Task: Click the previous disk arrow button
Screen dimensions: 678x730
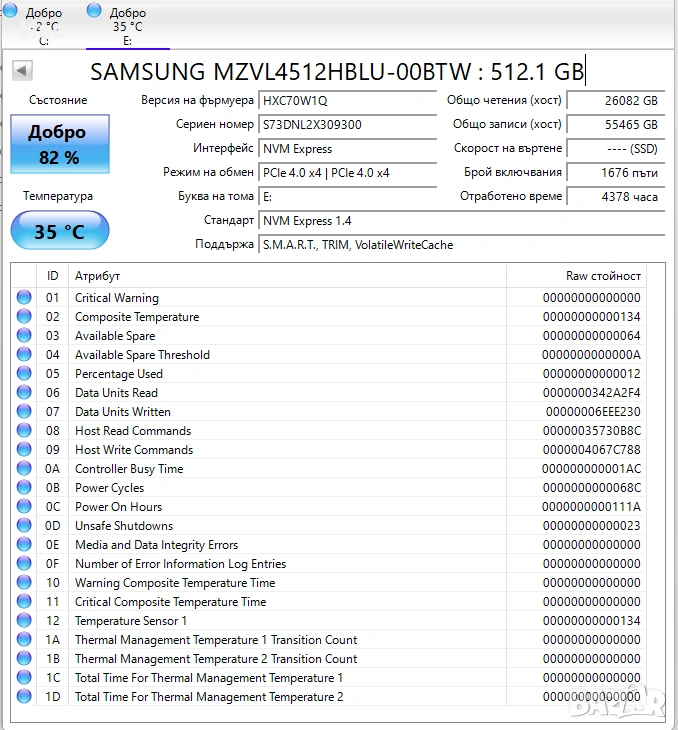Action: 22,71
